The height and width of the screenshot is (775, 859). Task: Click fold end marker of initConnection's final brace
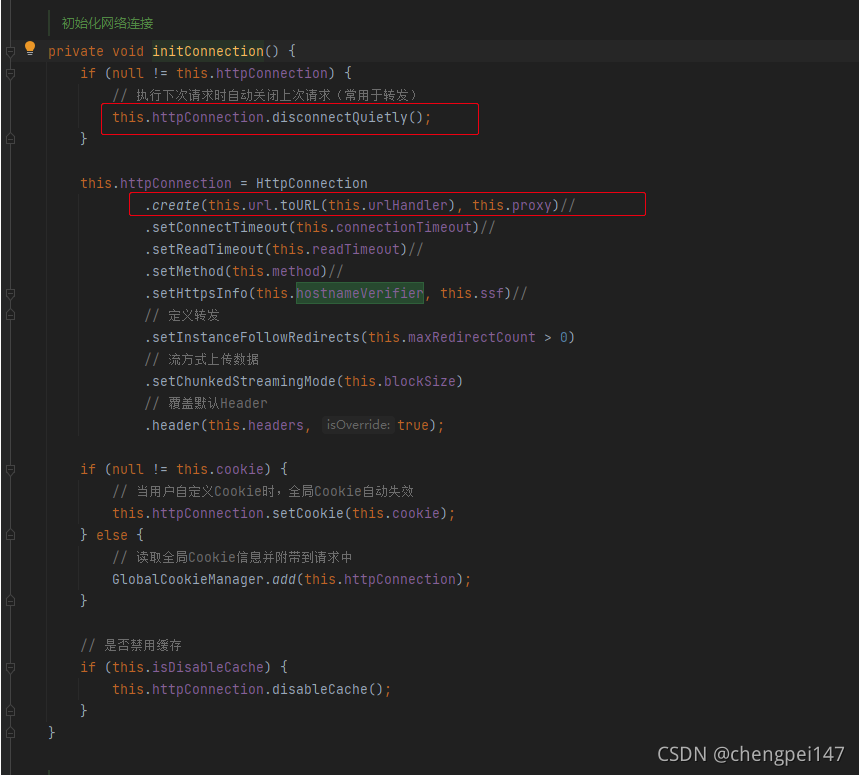tap(10, 733)
